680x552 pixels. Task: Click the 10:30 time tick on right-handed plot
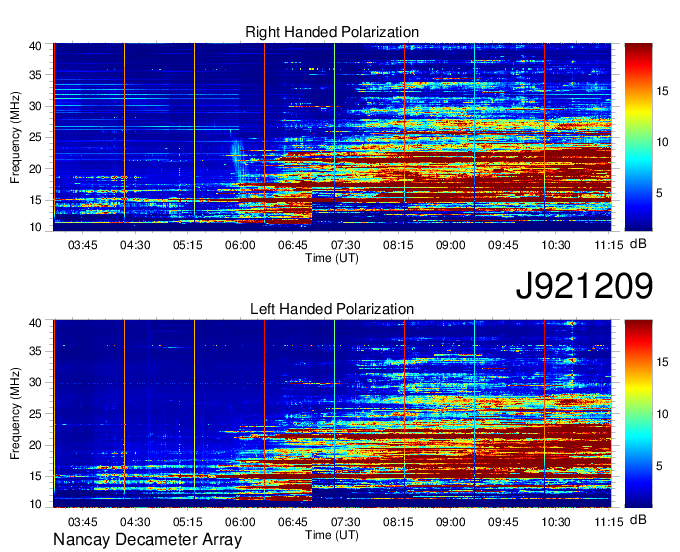click(556, 245)
